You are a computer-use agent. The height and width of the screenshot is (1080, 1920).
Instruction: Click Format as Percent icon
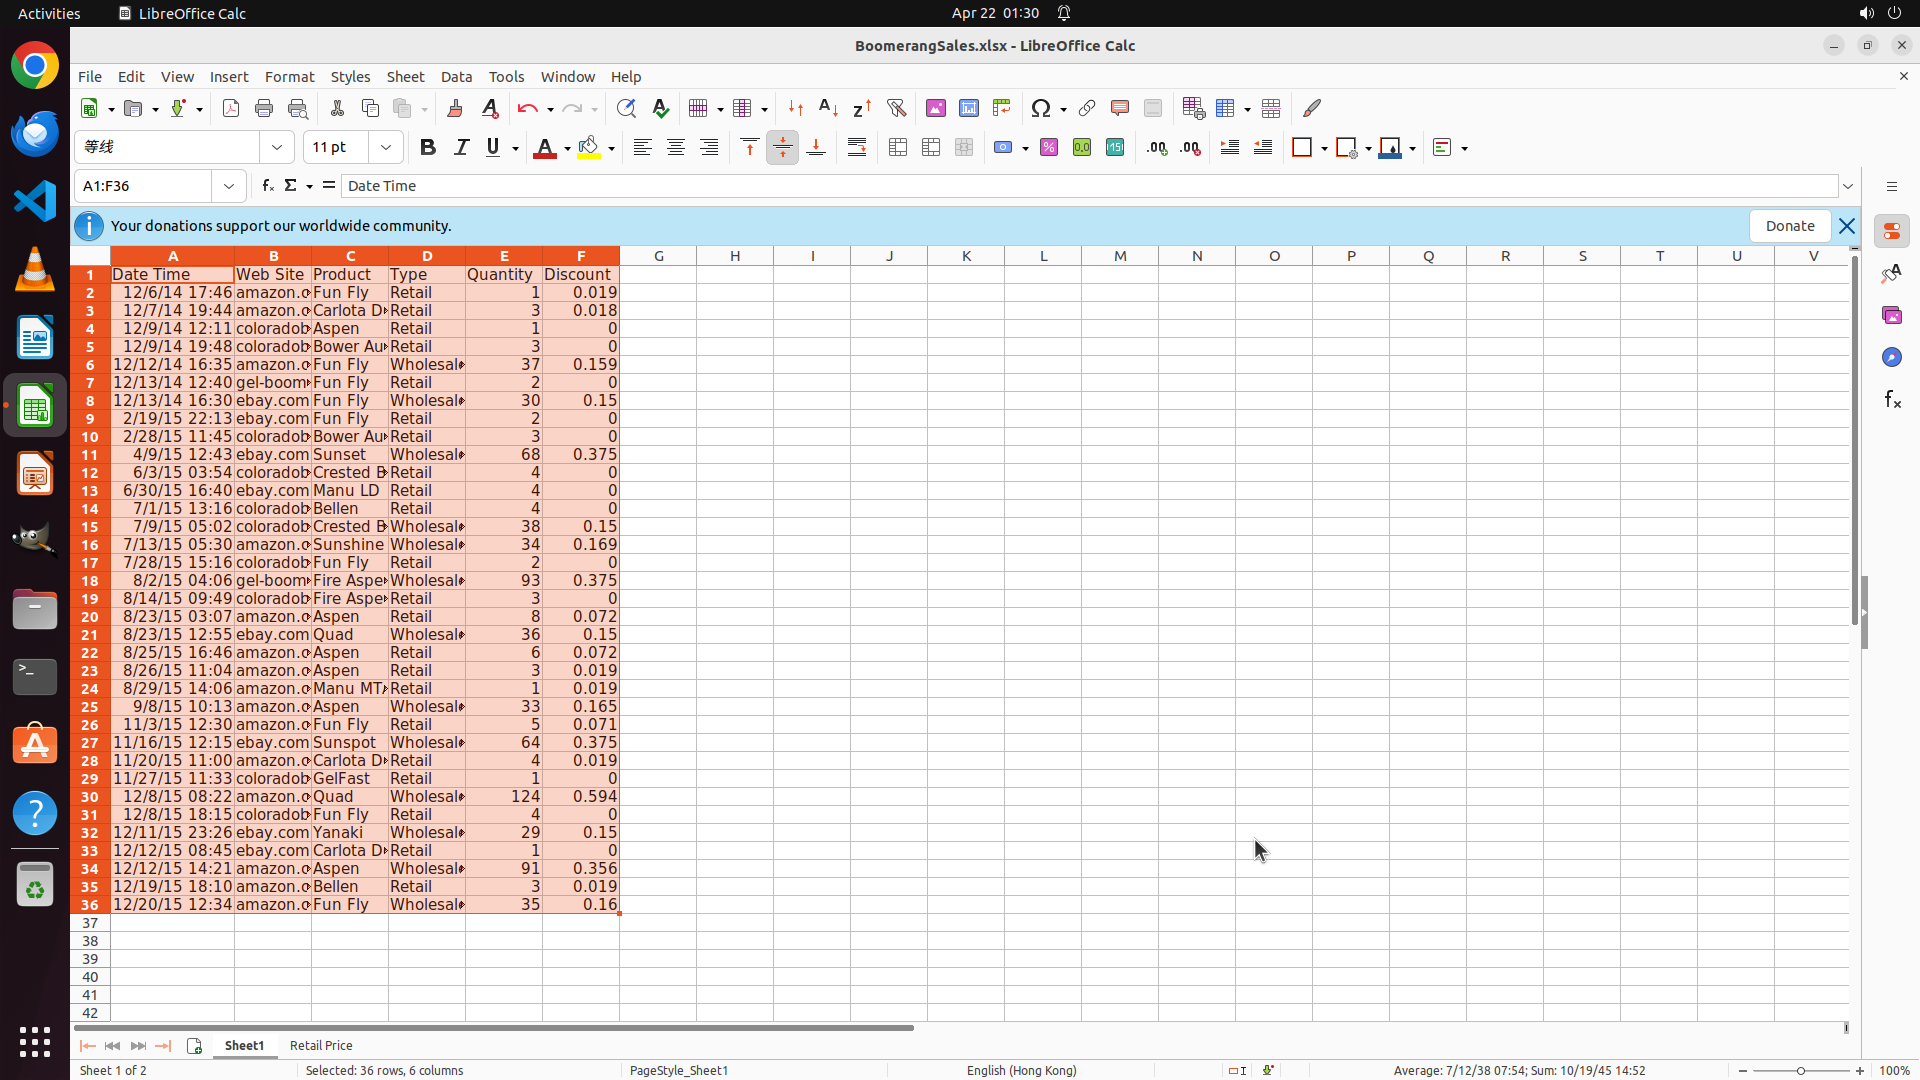coord(1049,148)
